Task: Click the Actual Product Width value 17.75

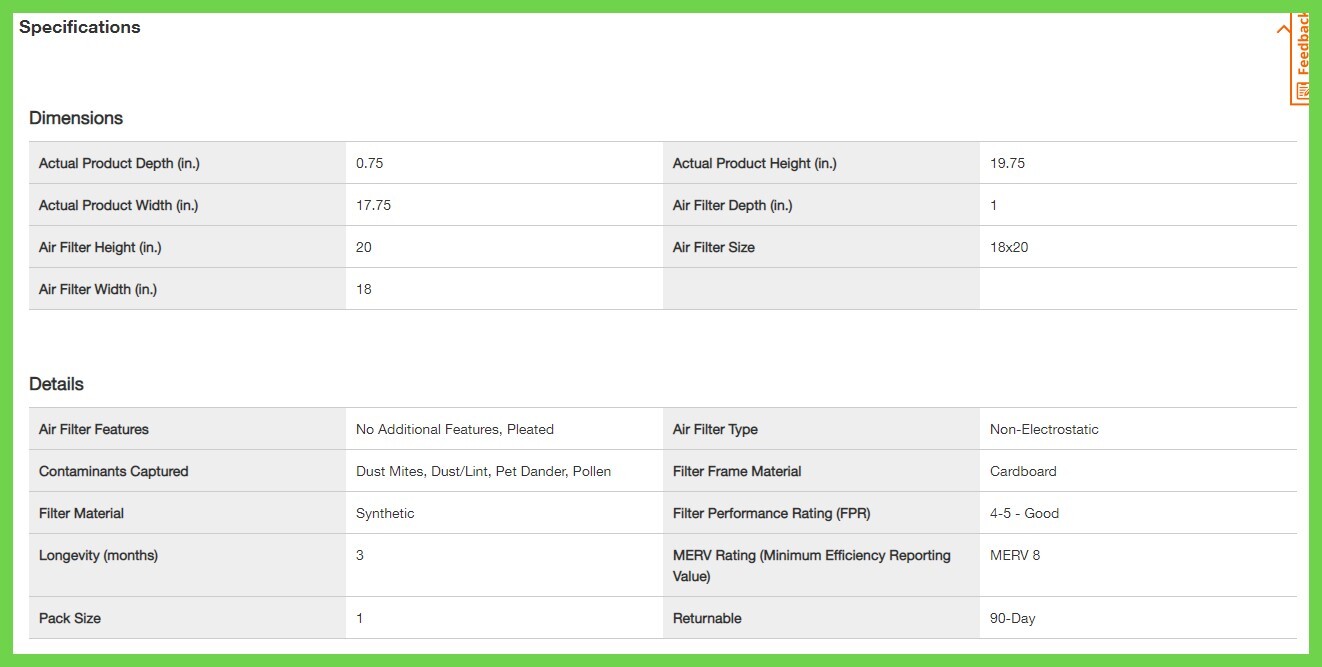Action: point(373,205)
